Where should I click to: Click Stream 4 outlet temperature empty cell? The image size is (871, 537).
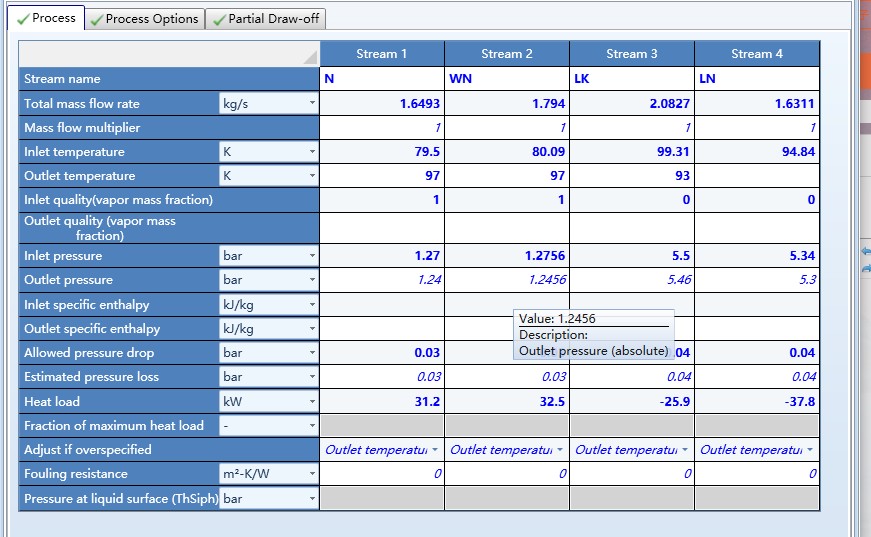[756, 176]
